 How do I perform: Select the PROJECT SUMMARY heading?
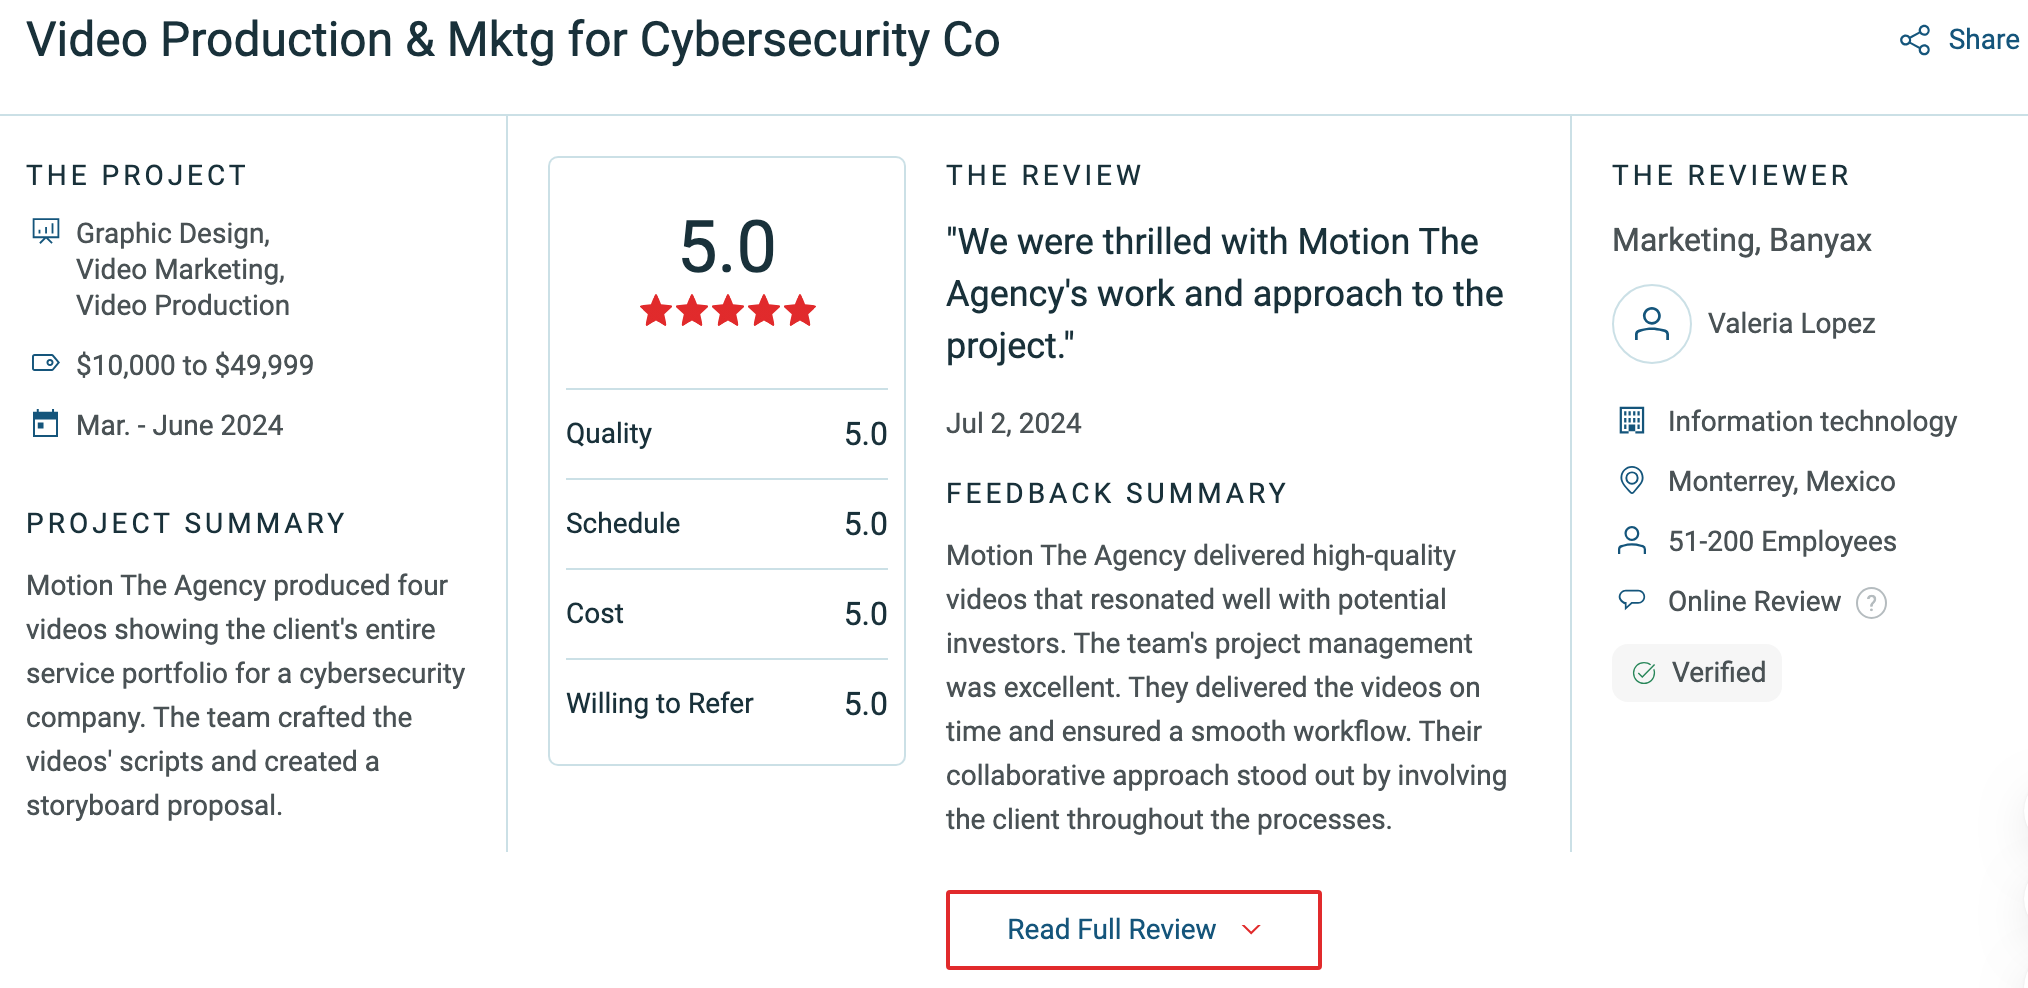coord(185,522)
